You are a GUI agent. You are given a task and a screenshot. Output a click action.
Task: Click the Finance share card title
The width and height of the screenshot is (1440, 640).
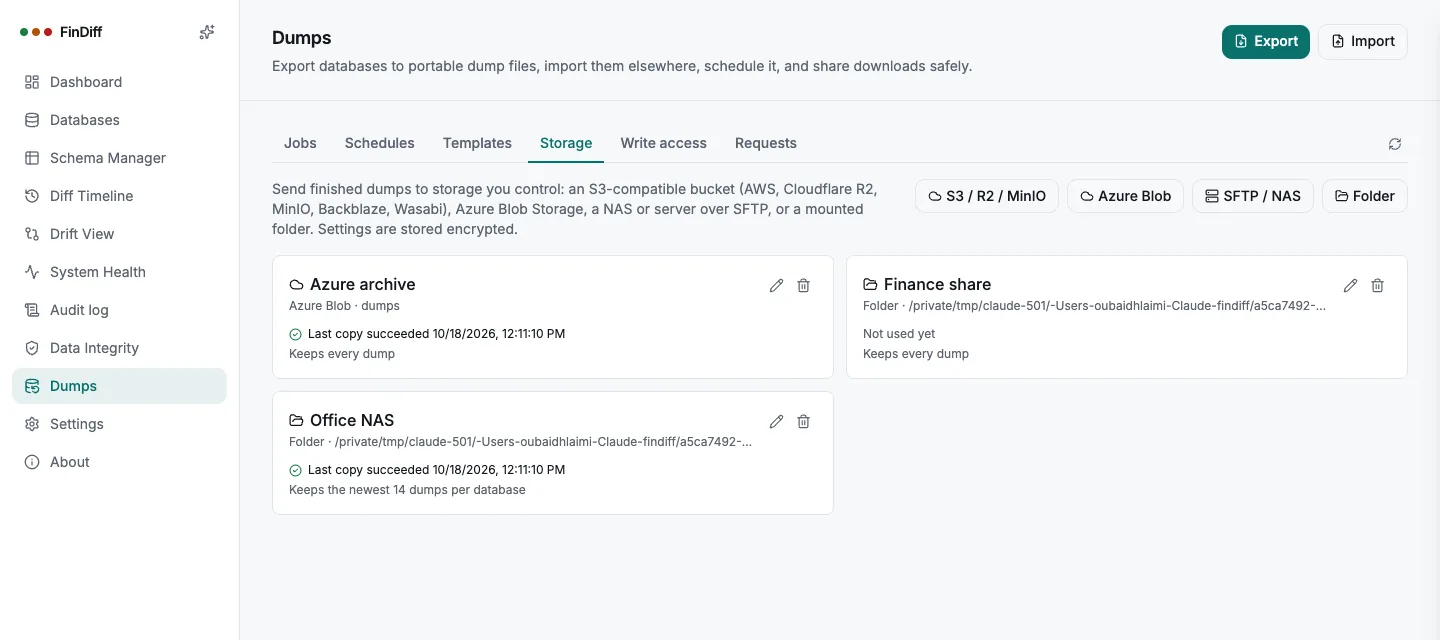coord(937,284)
